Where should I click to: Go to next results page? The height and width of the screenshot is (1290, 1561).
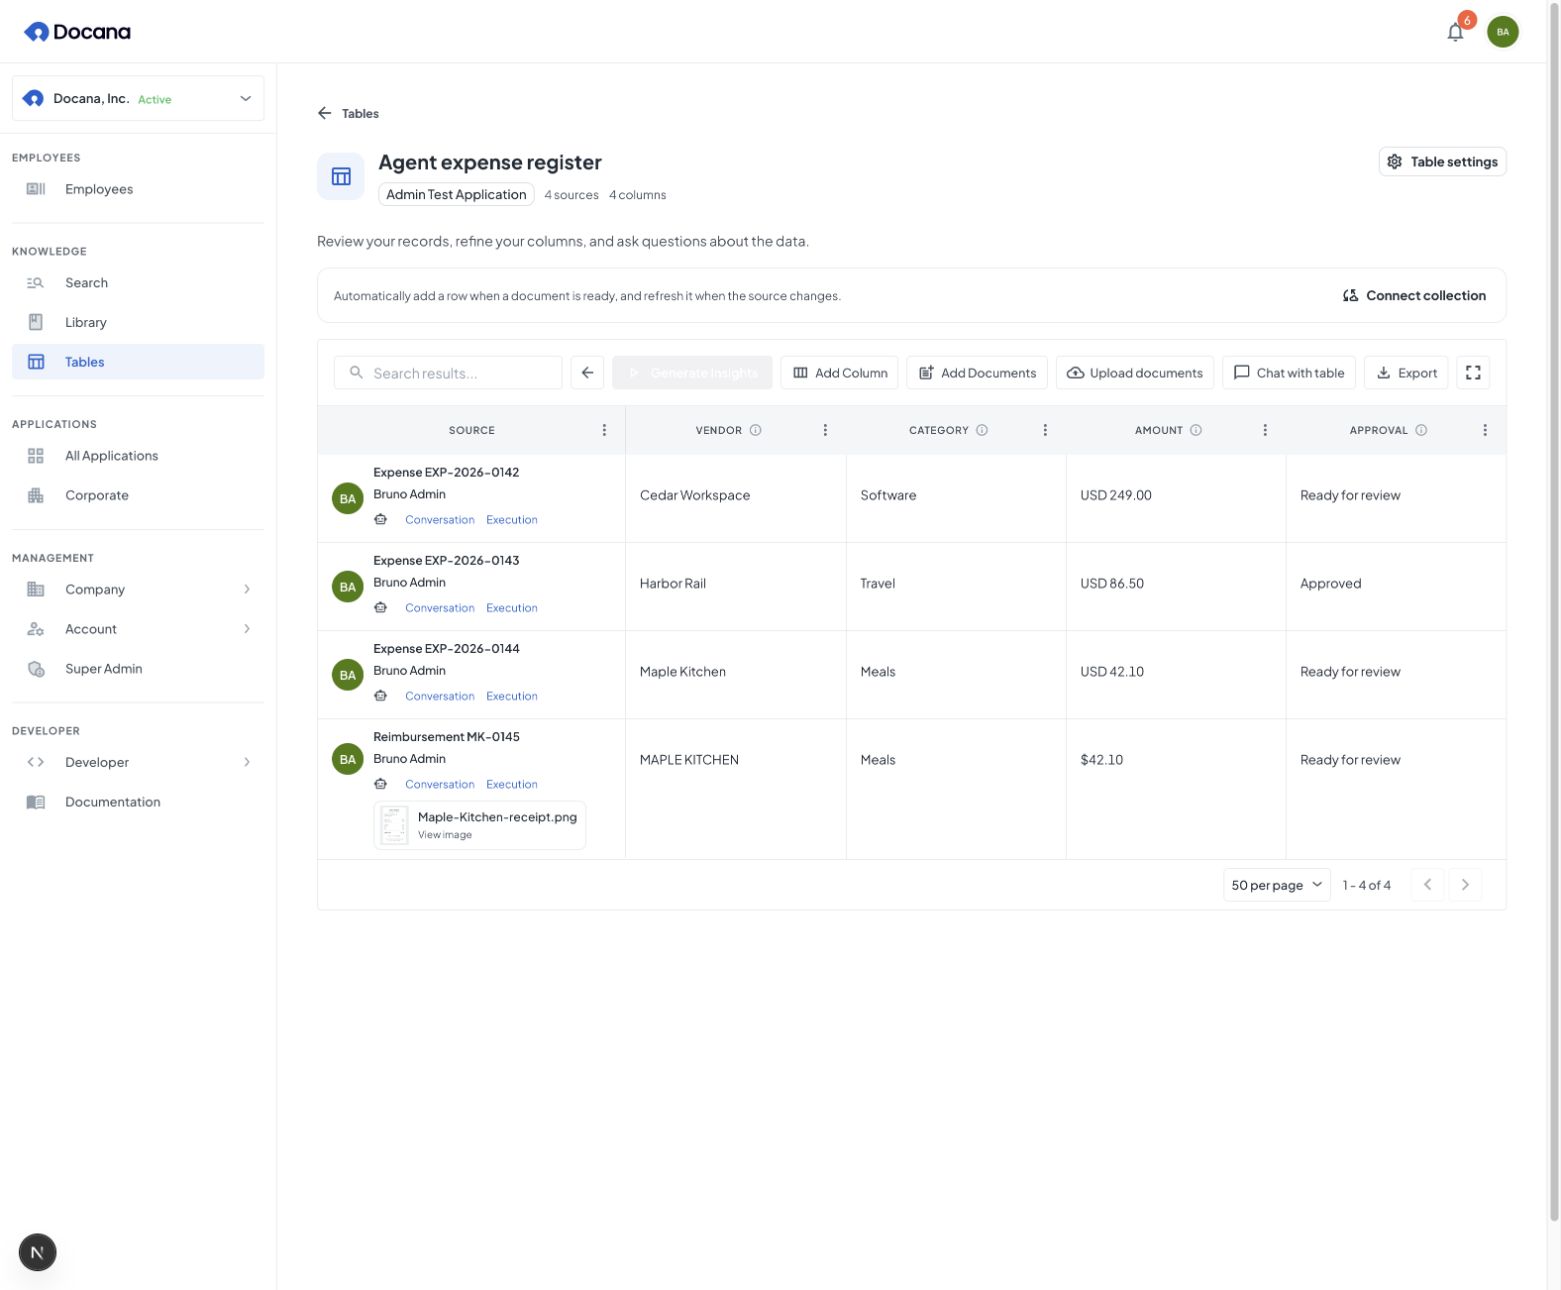(1465, 885)
